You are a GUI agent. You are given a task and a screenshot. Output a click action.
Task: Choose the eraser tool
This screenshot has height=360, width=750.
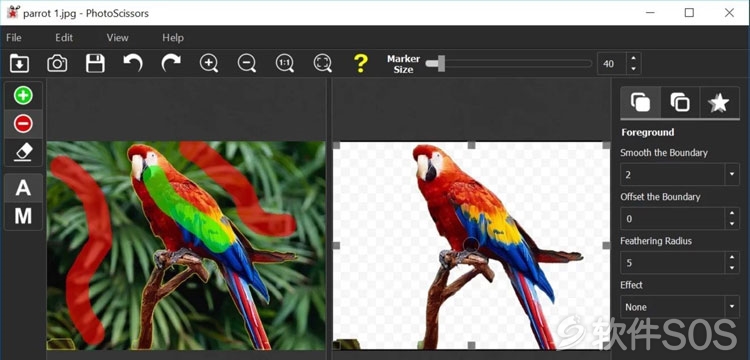click(23, 152)
